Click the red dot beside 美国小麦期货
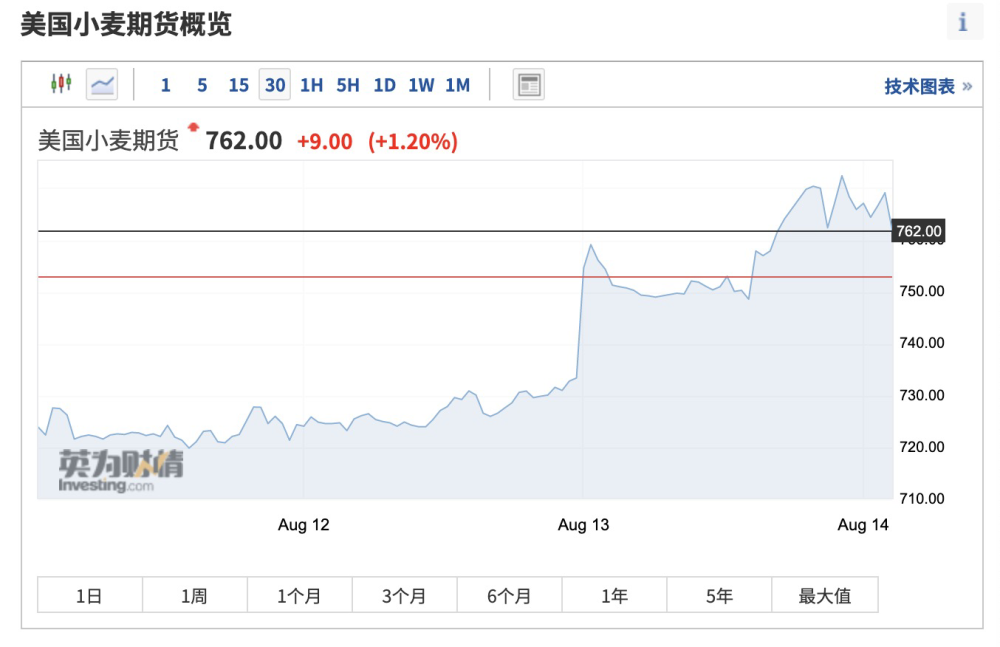The height and width of the screenshot is (647, 1000). coord(193,127)
